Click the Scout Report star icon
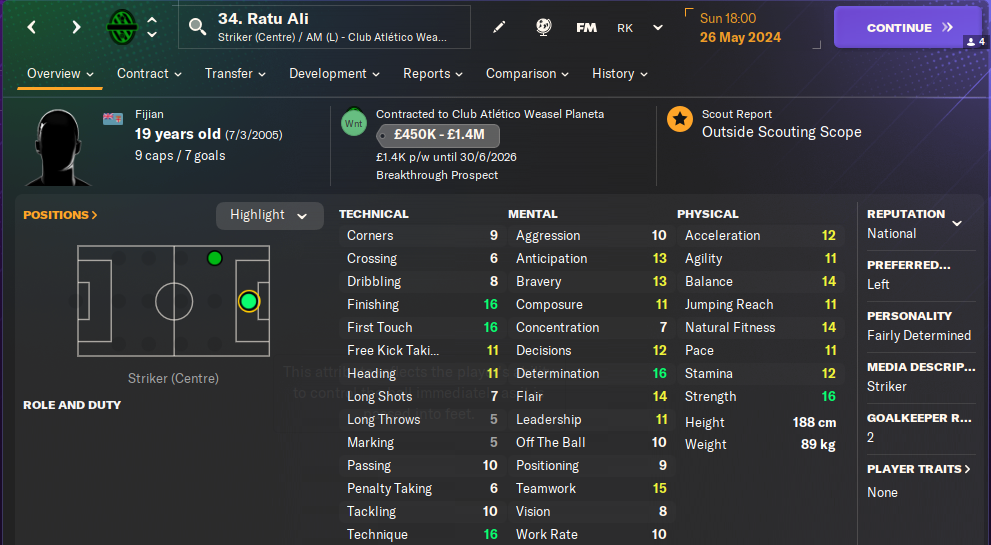The image size is (991, 545). tap(680, 121)
